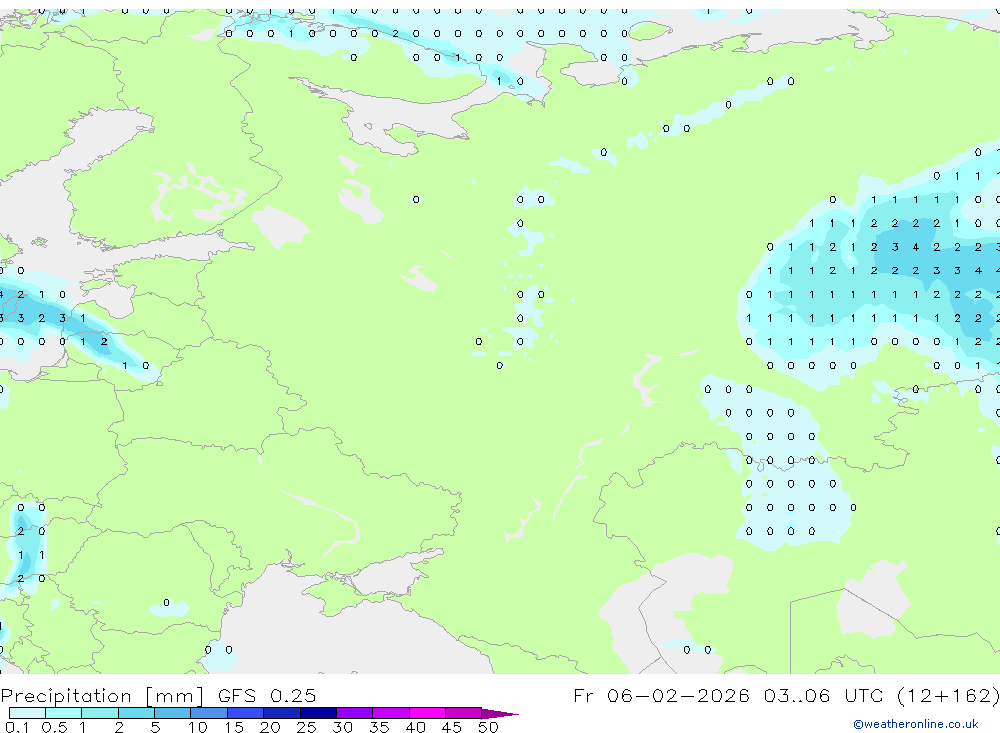Click the 0.1–0.5 mm palest cyan legend swatch
This screenshot has height=733, width=1000.
tap(27, 713)
